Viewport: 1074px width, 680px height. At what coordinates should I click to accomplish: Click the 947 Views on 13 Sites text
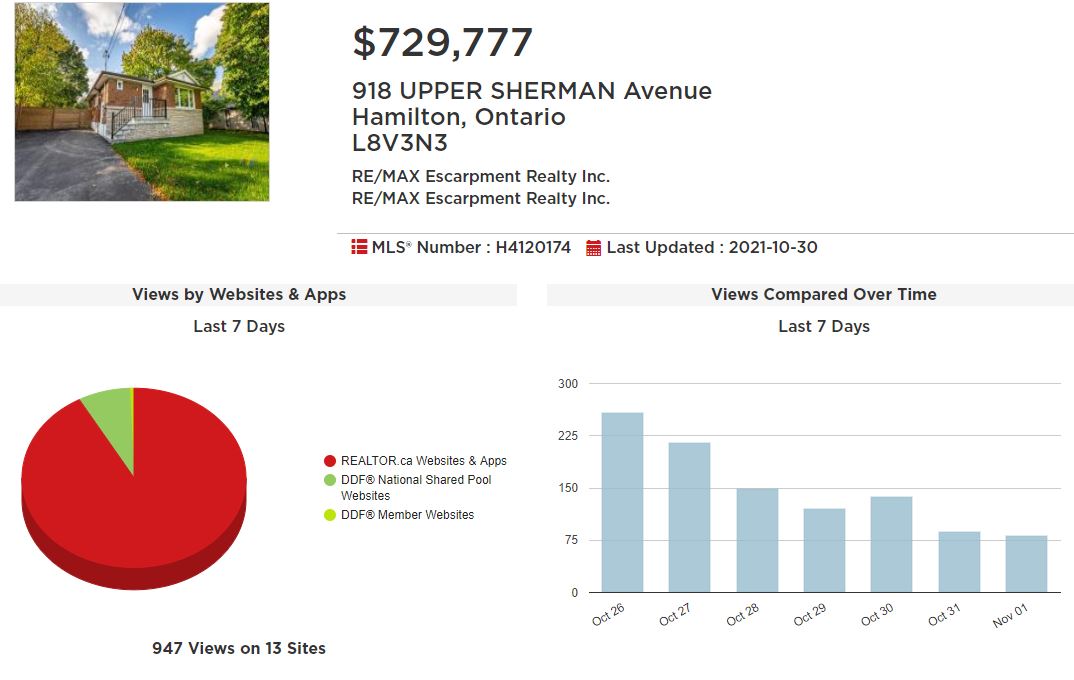[239, 648]
